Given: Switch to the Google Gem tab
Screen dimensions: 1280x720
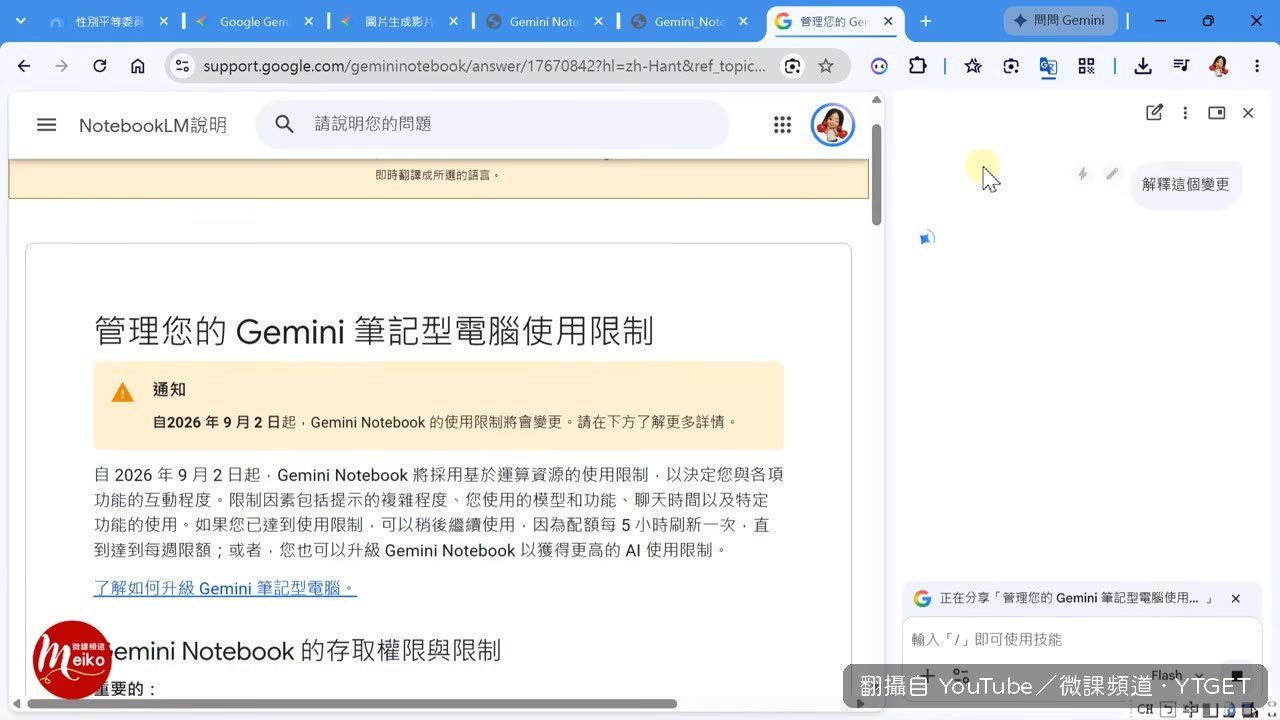Looking at the screenshot, I should click(x=254, y=21).
